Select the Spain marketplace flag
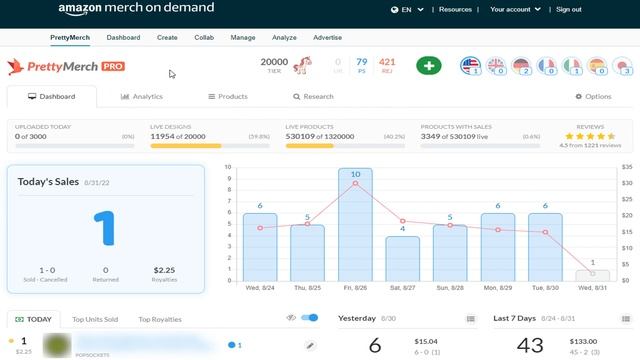The height and width of the screenshot is (360, 640). pos(597,66)
